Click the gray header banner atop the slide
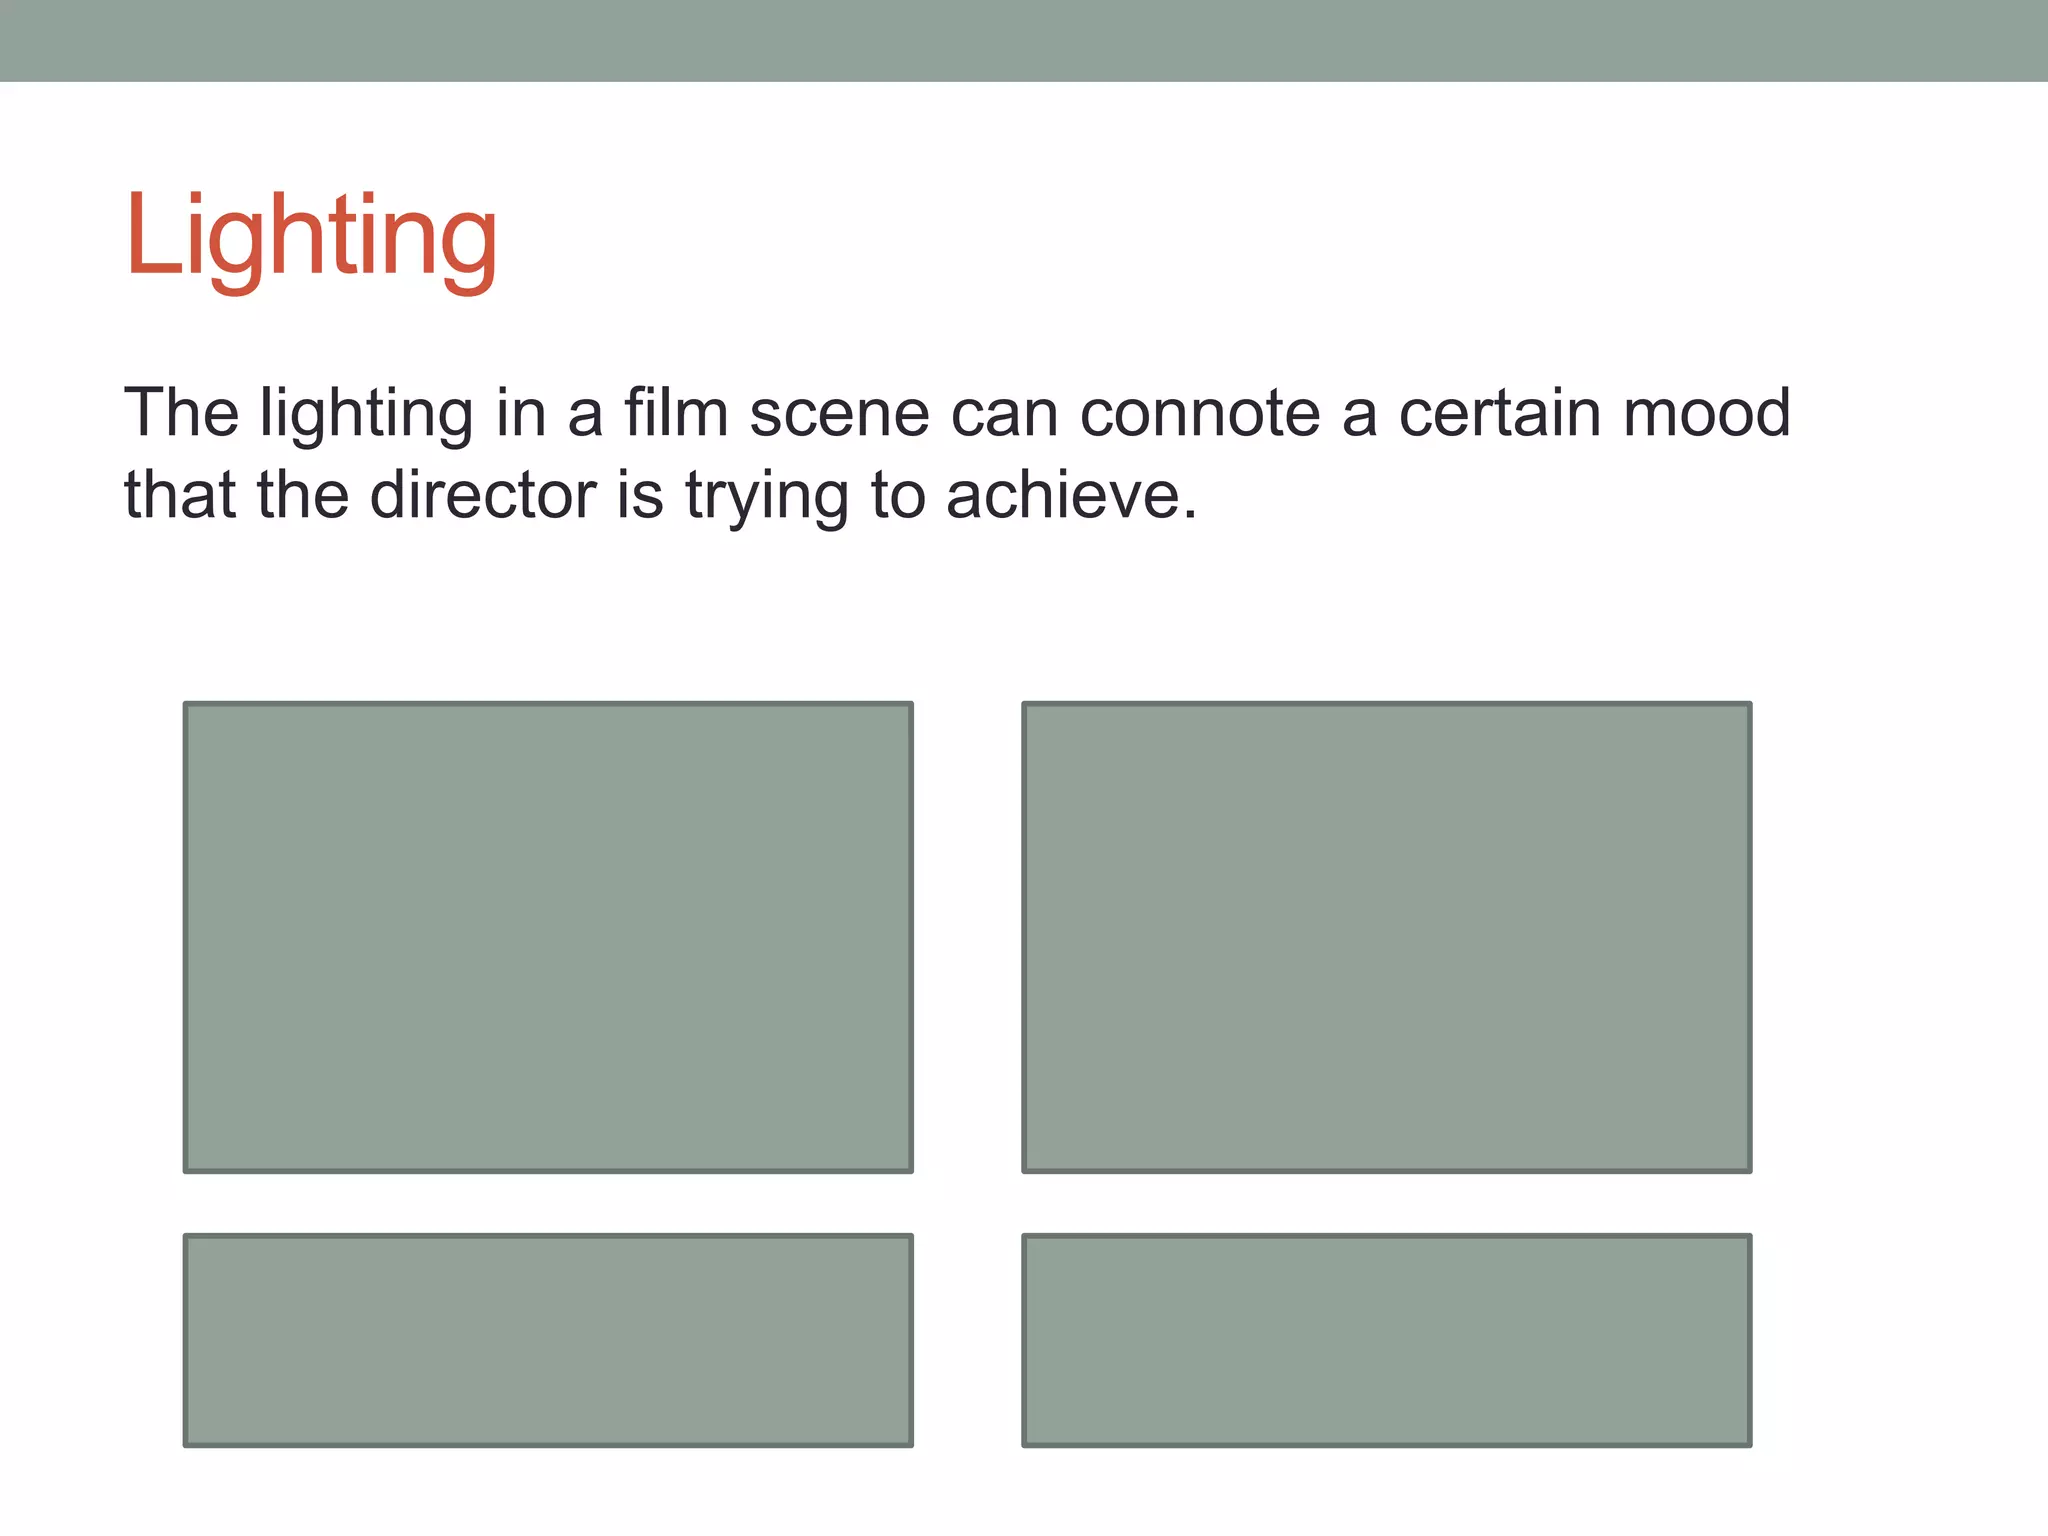This screenshot has width=2048, height=1536. (1024, 40)
